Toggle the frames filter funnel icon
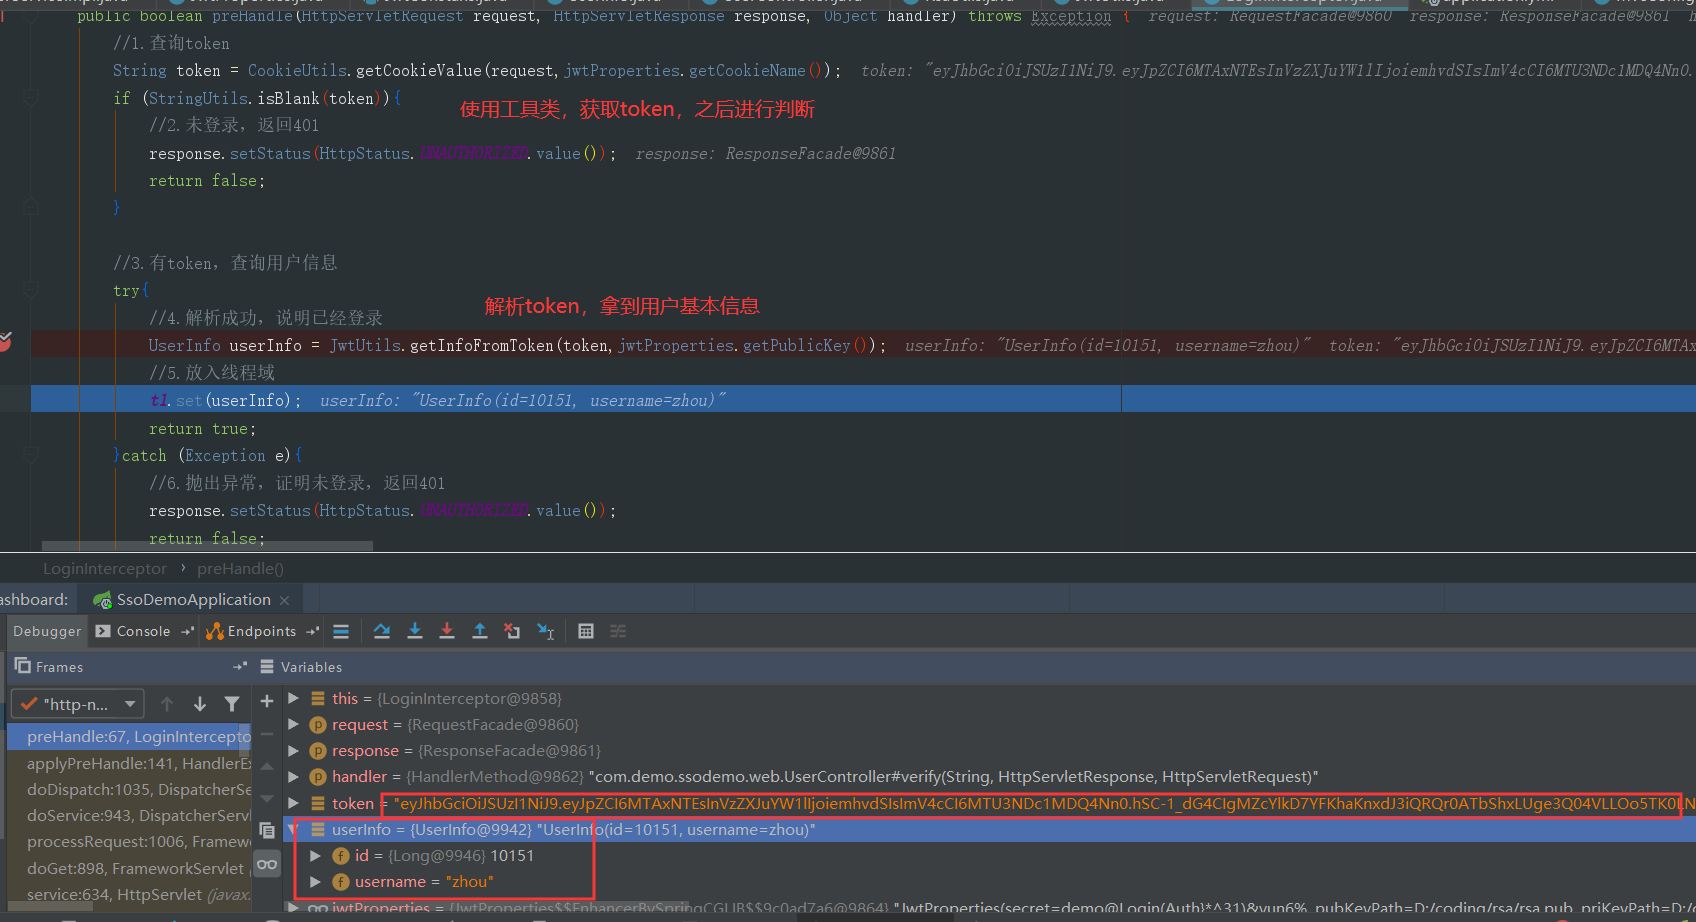1696x922 pixels. click(x=232, y=704)
